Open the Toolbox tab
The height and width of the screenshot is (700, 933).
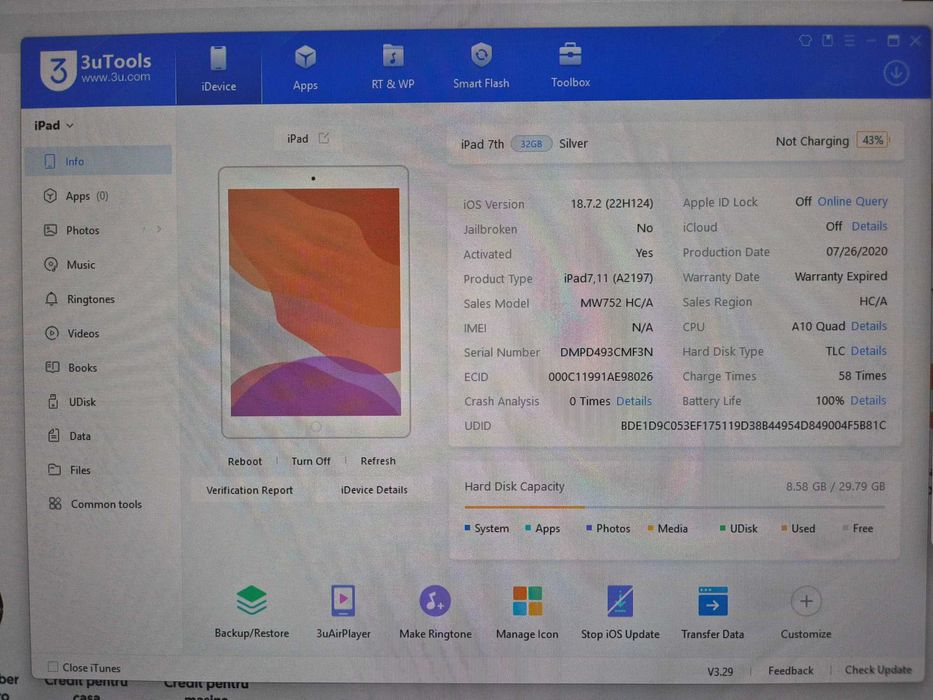pos(570,65)
